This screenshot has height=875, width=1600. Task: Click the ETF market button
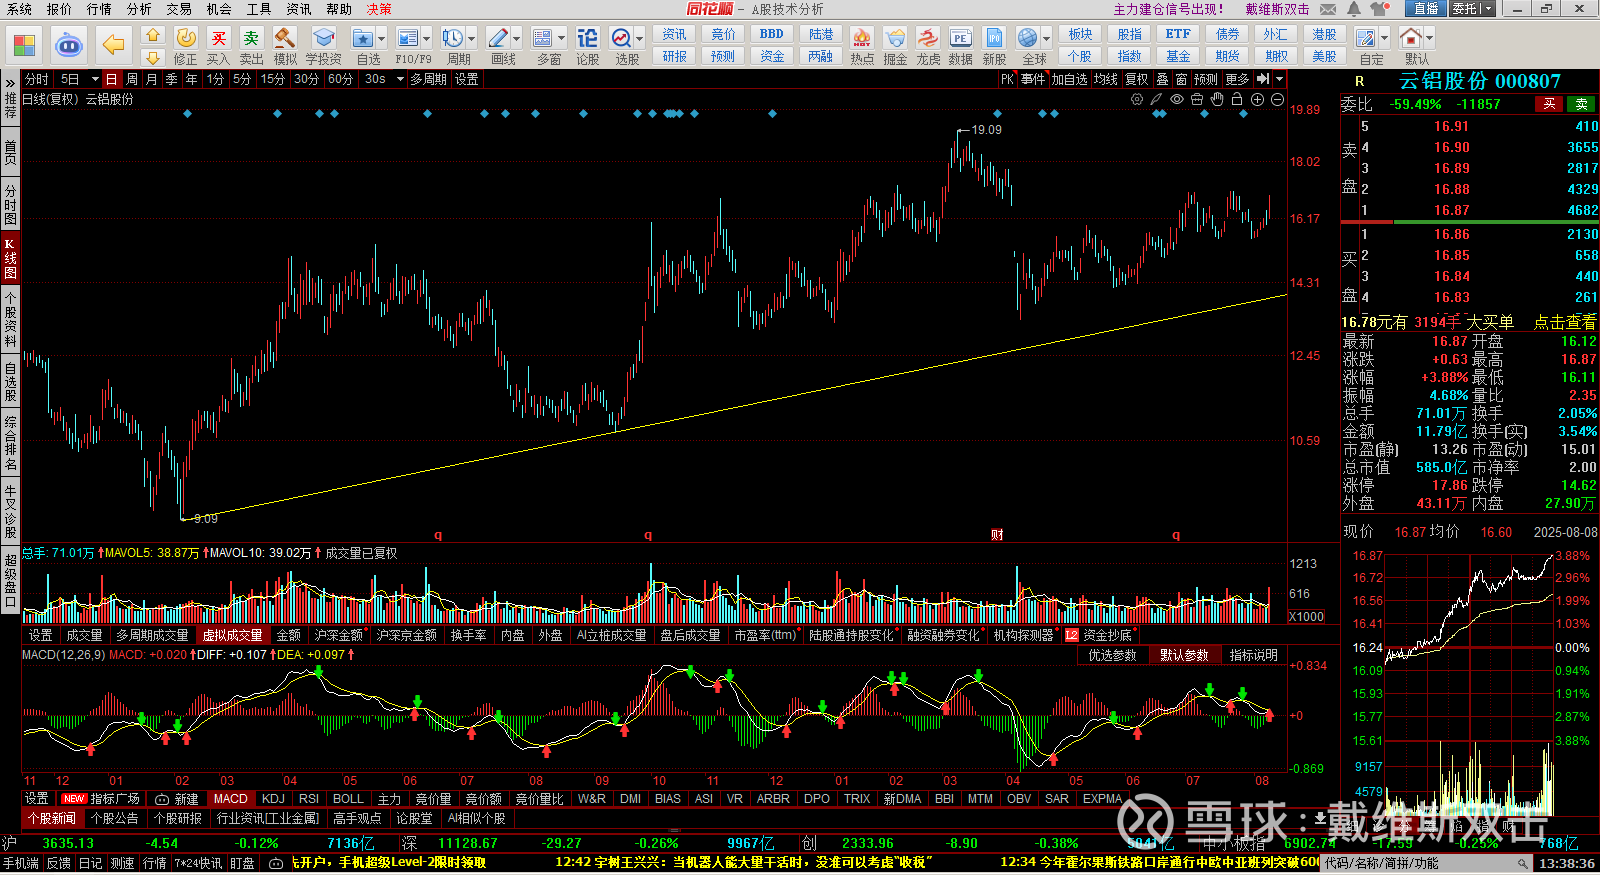1178,34
